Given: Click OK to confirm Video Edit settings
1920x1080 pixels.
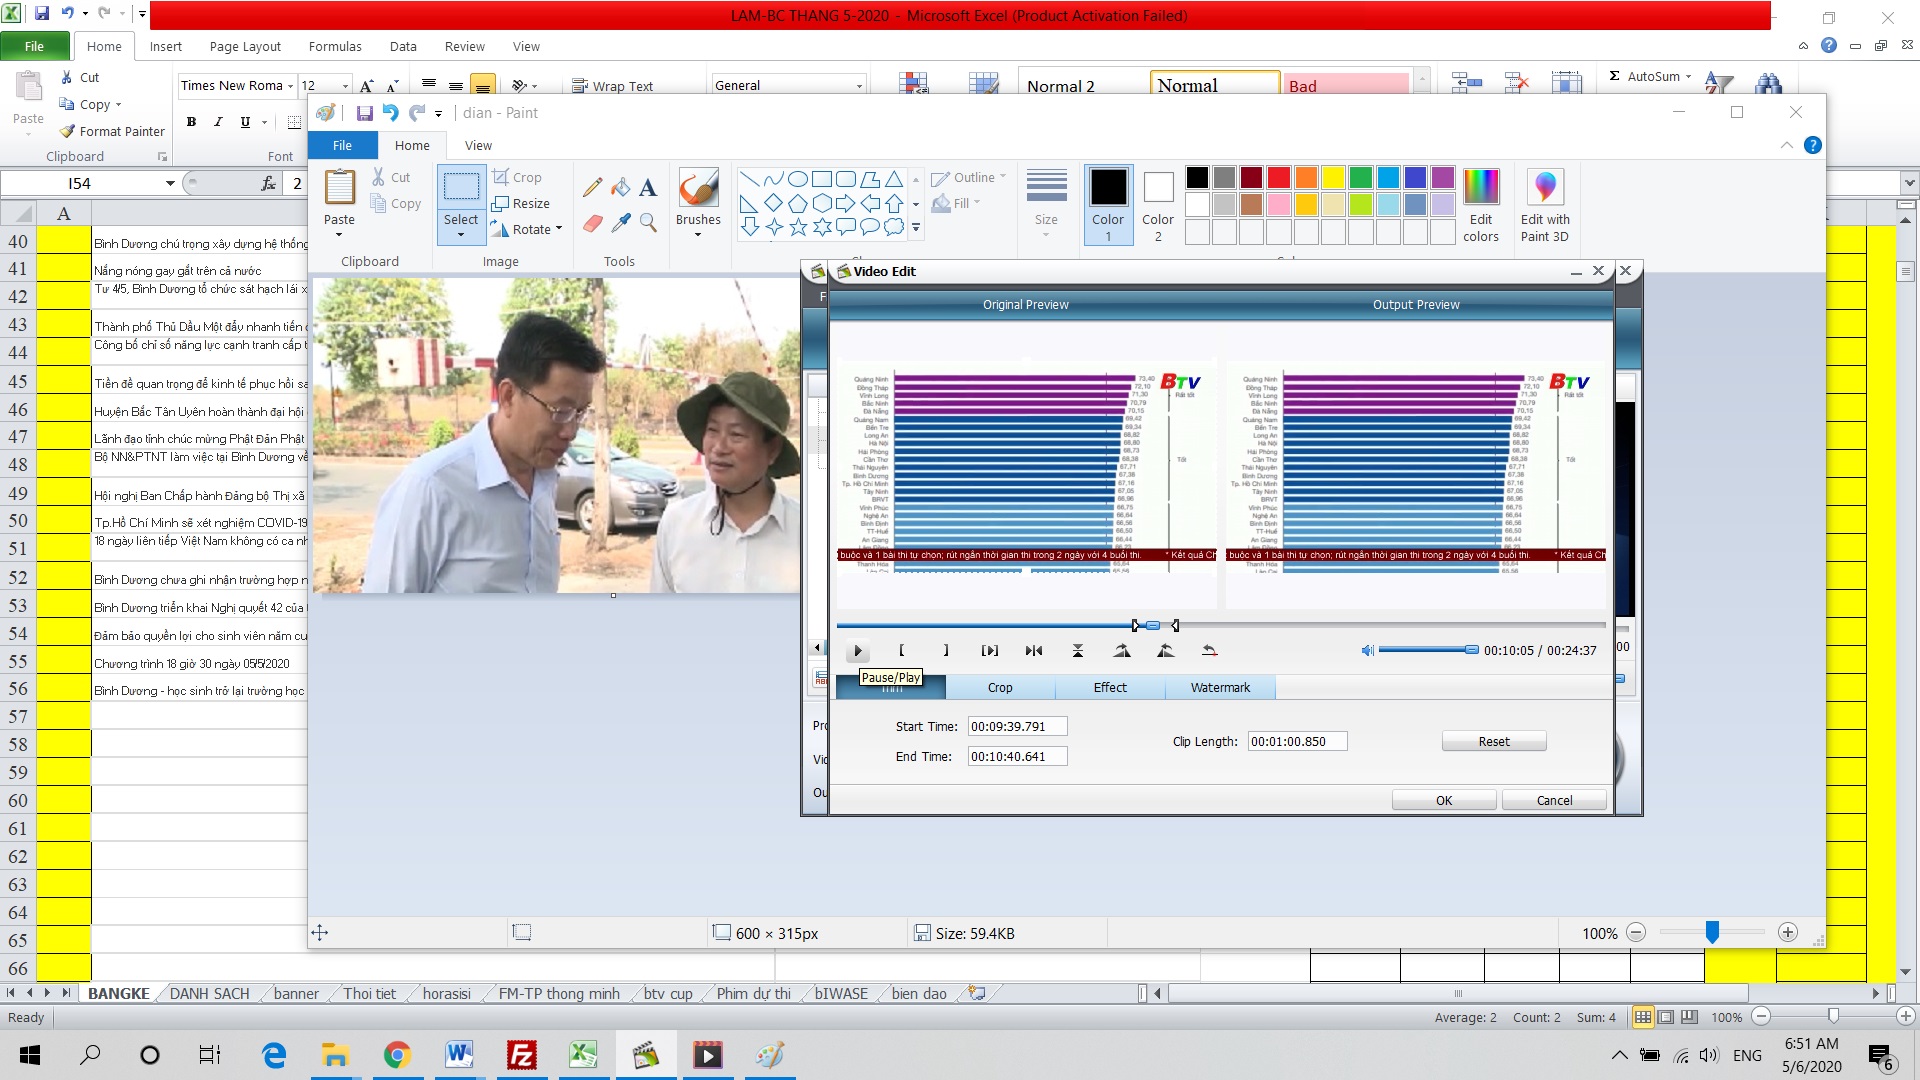Looking at the screenshot, I should point(1443,800).
